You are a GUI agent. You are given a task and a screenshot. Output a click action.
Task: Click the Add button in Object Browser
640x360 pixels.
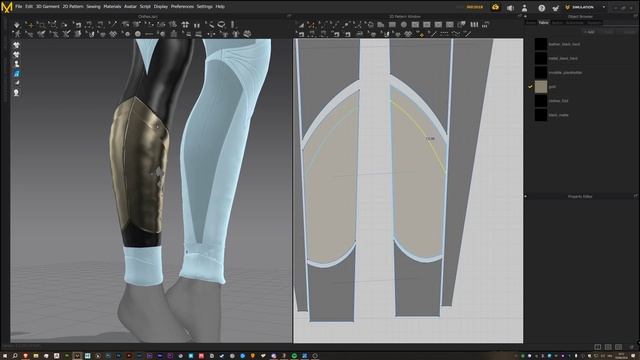589,32
